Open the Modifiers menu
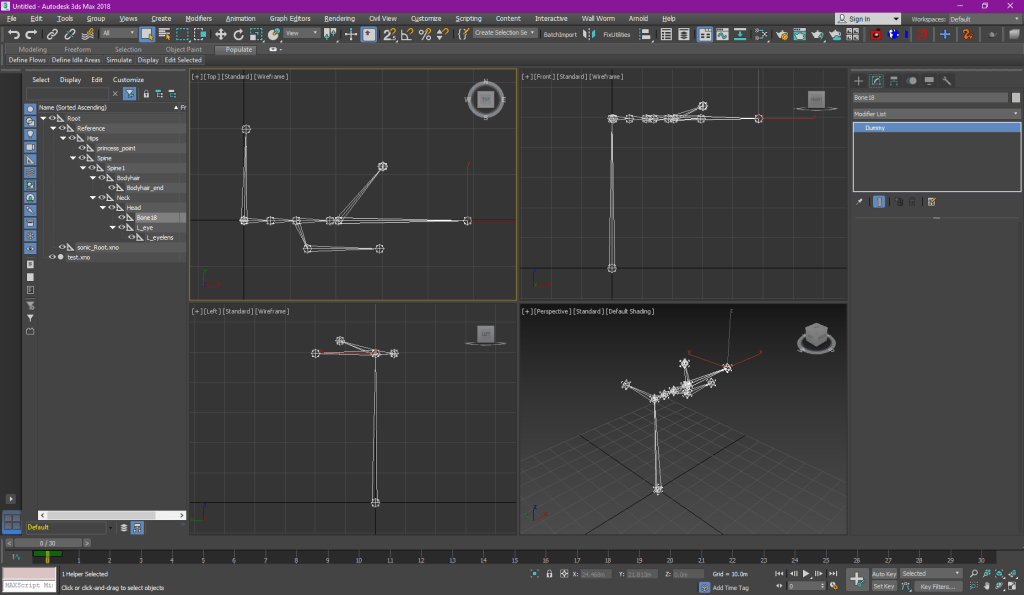 click(x=198, y=18)
